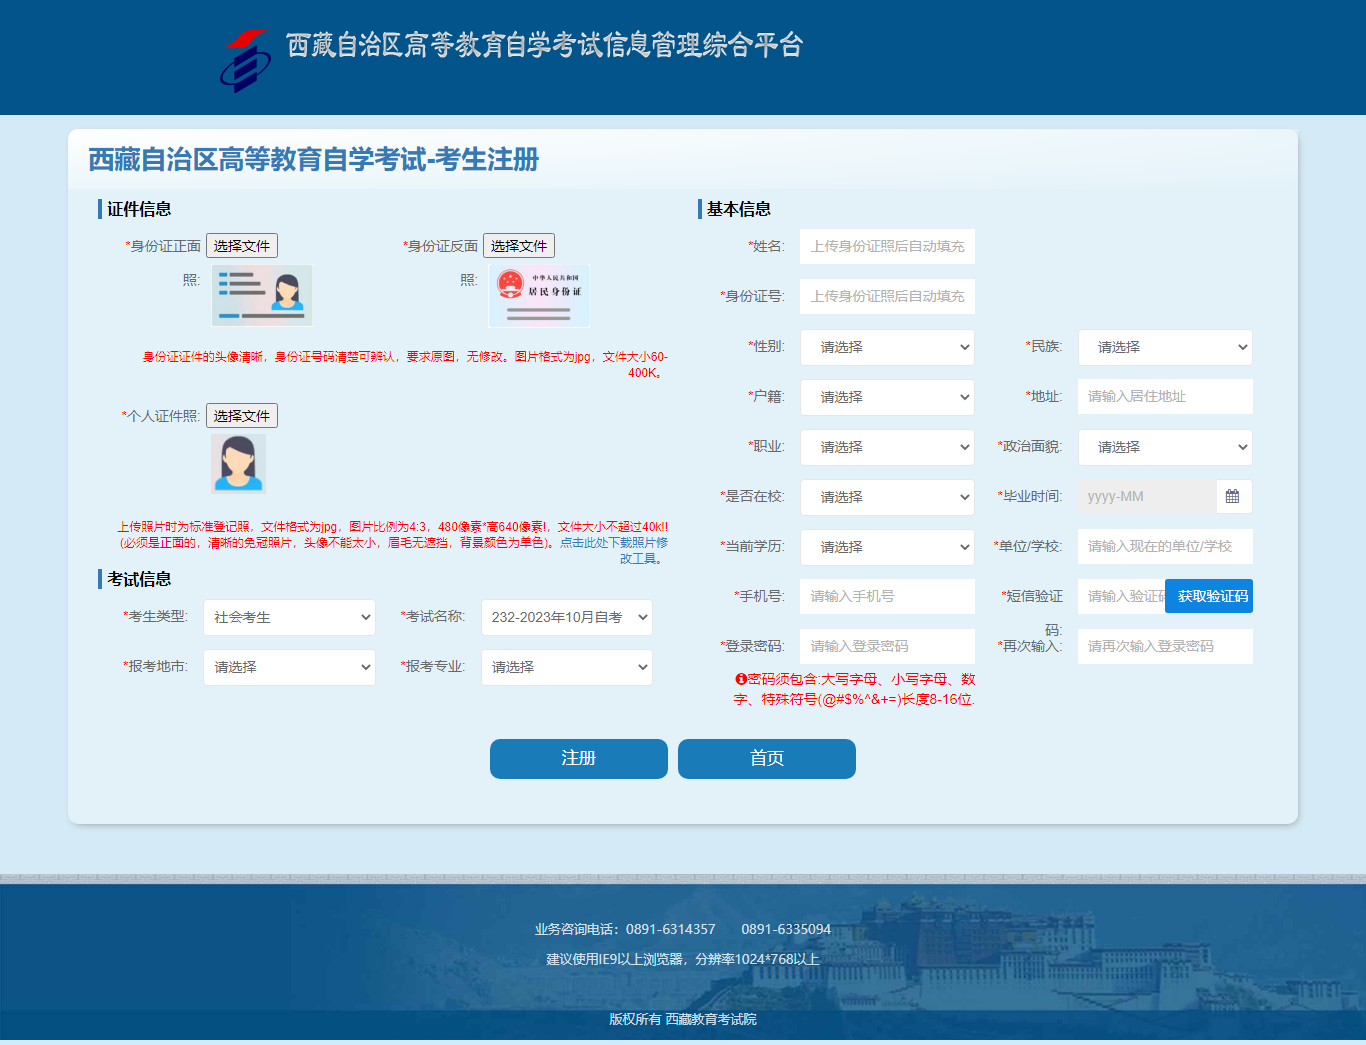Image resolution: width=1366 pixels, height=1045 pixels.
Task: Choose file for personal ID photo
Action: tap(242, 416)
